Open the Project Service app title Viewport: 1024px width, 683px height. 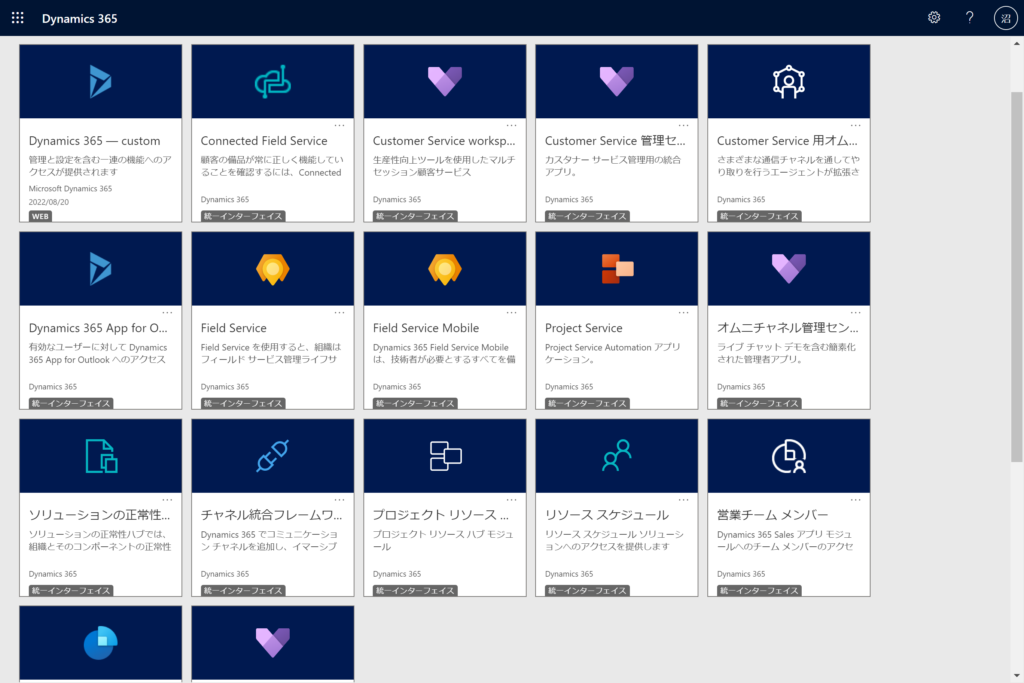583,328
